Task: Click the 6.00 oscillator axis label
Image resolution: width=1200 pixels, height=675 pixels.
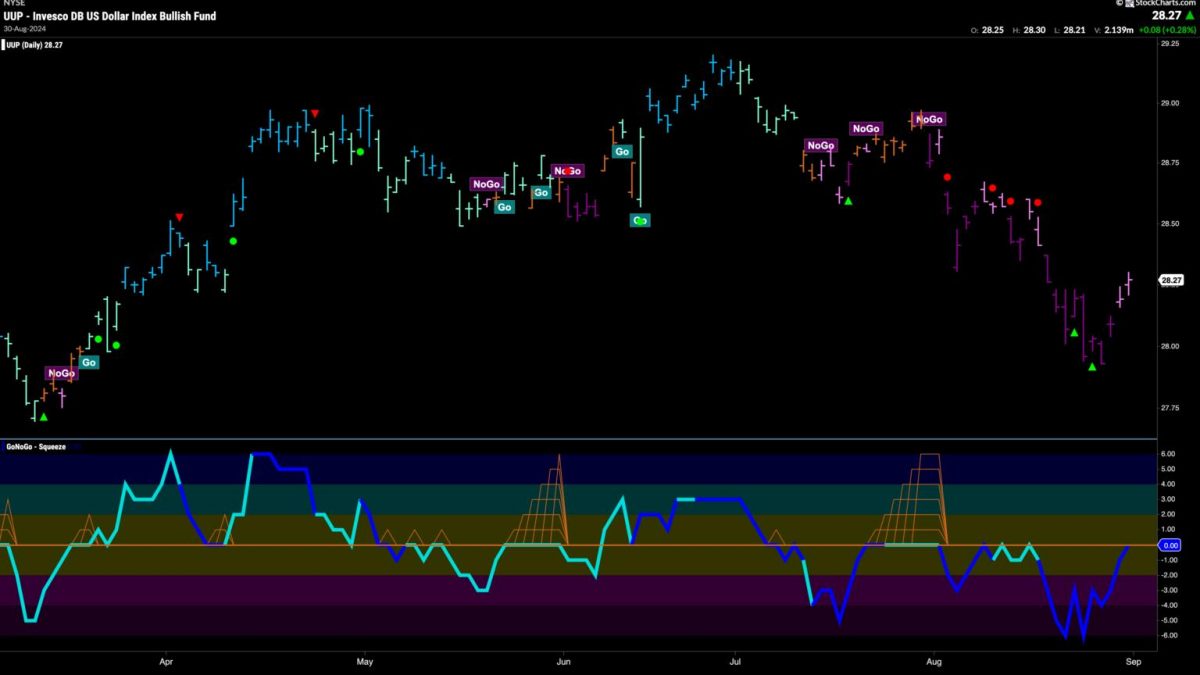Action: pos(1169,455)
